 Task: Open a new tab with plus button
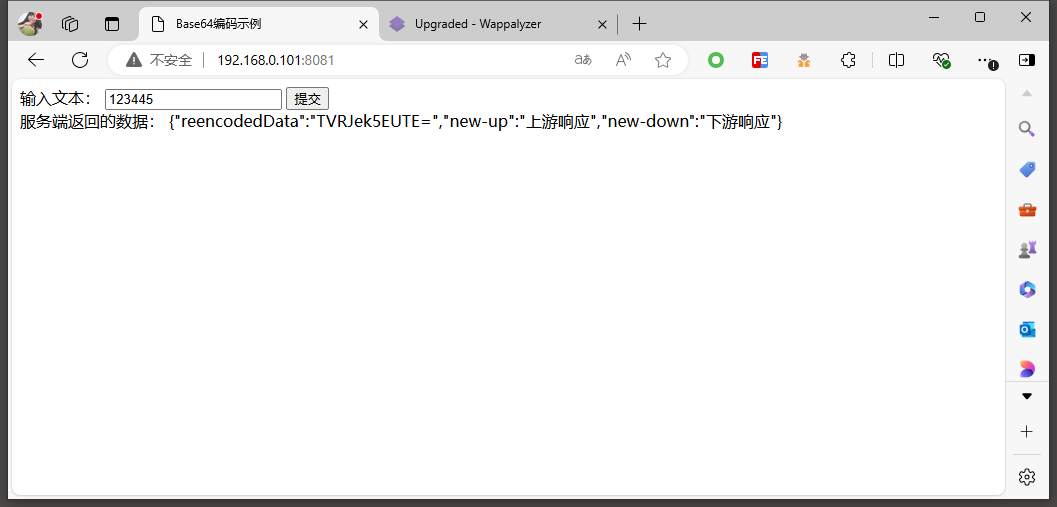tap(639, 24)
